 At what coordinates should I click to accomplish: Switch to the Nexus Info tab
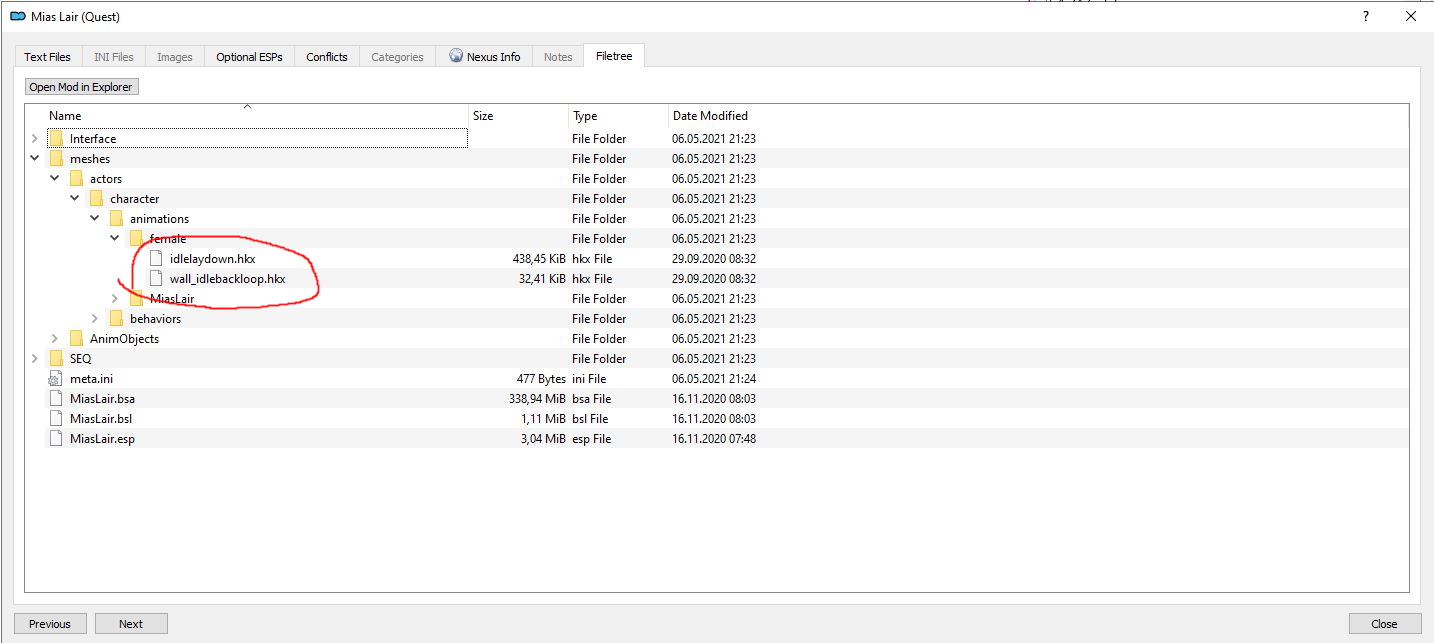coord(485,57)
